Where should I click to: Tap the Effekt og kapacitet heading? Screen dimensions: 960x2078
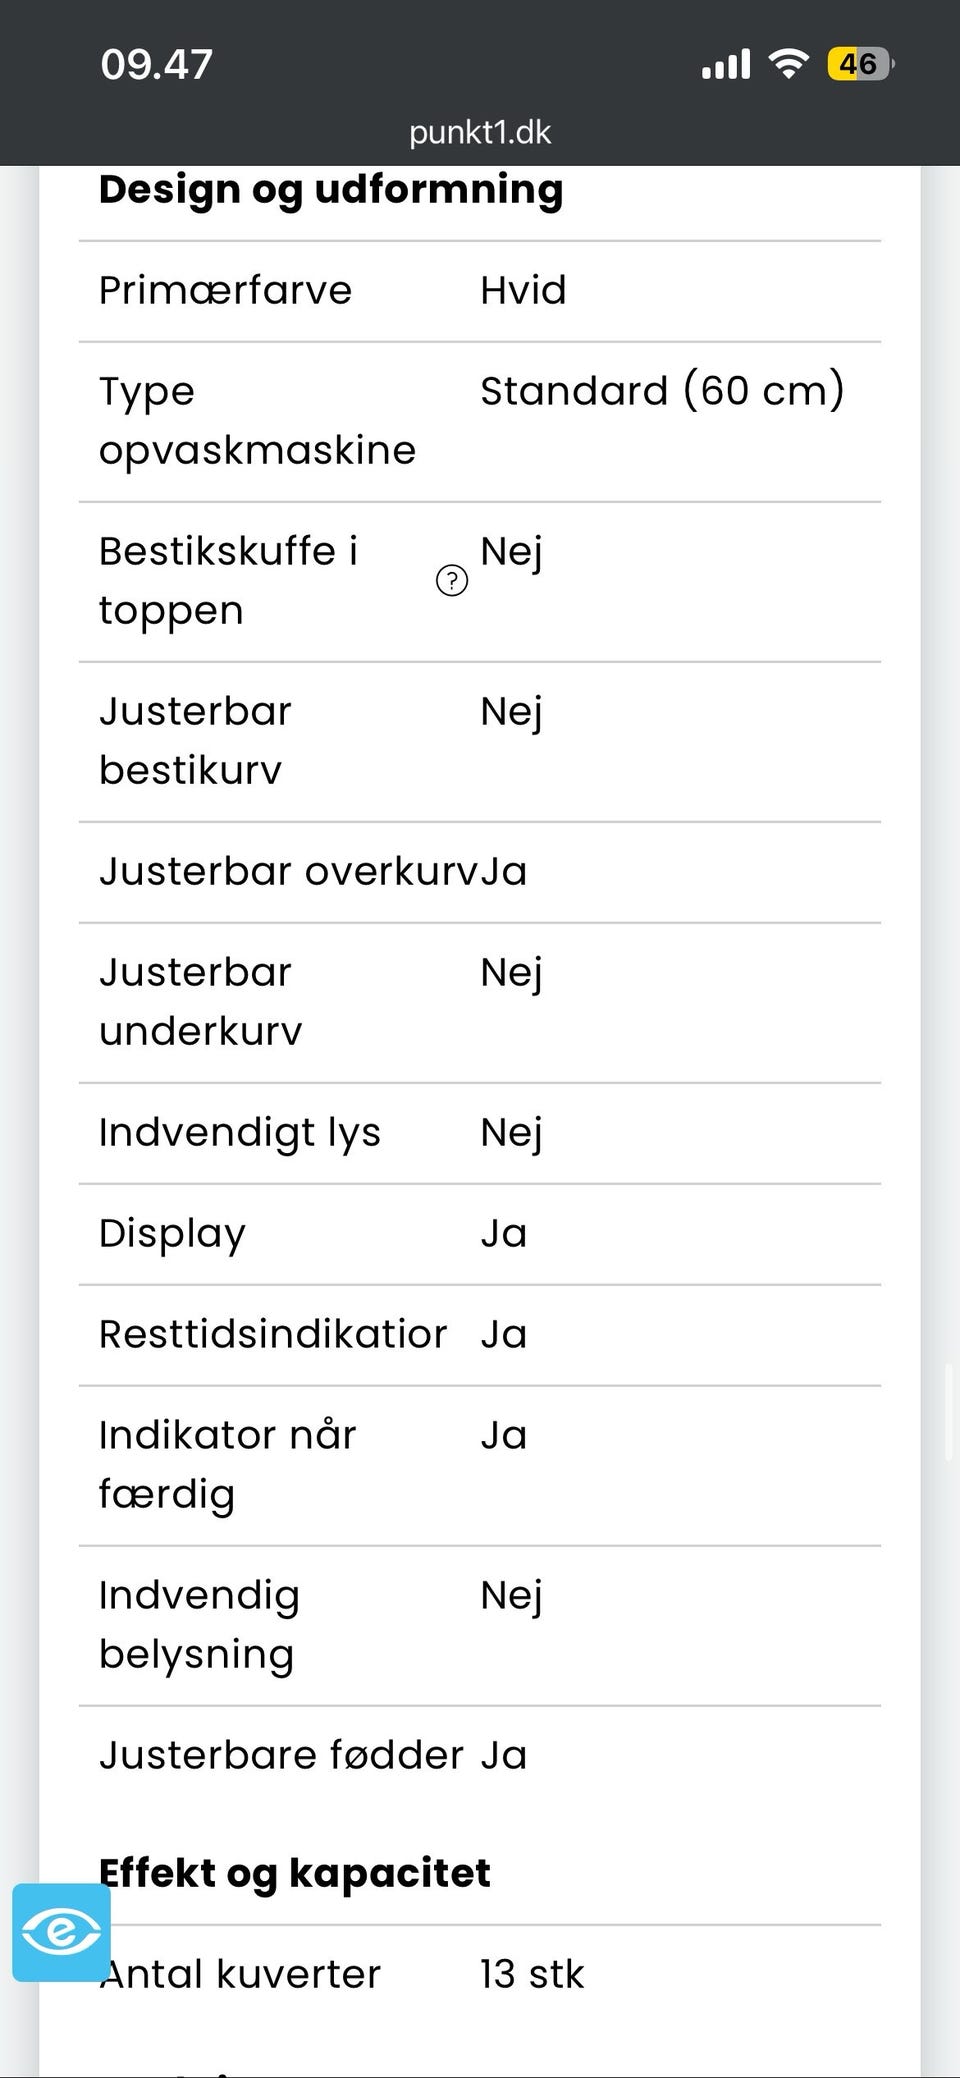(x=295, y=1873)
